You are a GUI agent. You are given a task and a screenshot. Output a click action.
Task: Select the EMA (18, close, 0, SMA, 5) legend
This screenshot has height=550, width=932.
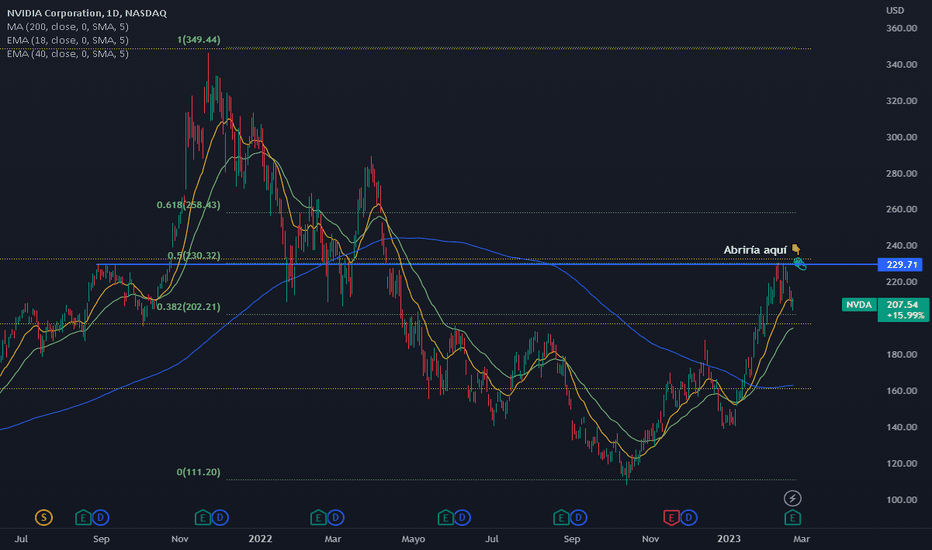click(68, 40)
